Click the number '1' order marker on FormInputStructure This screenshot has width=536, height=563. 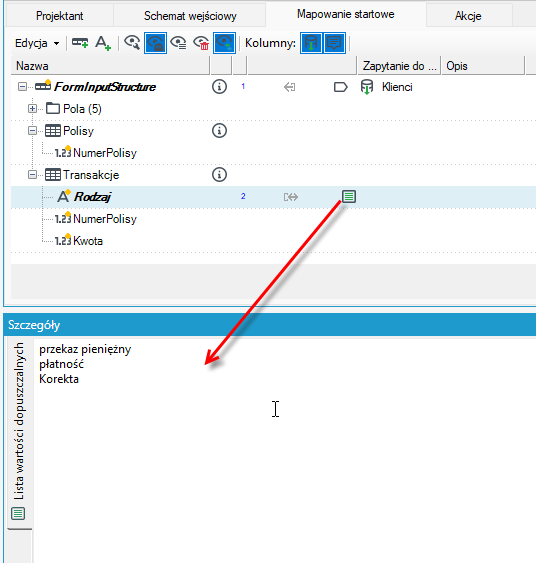pyautogui.click(x=243, y=86)
